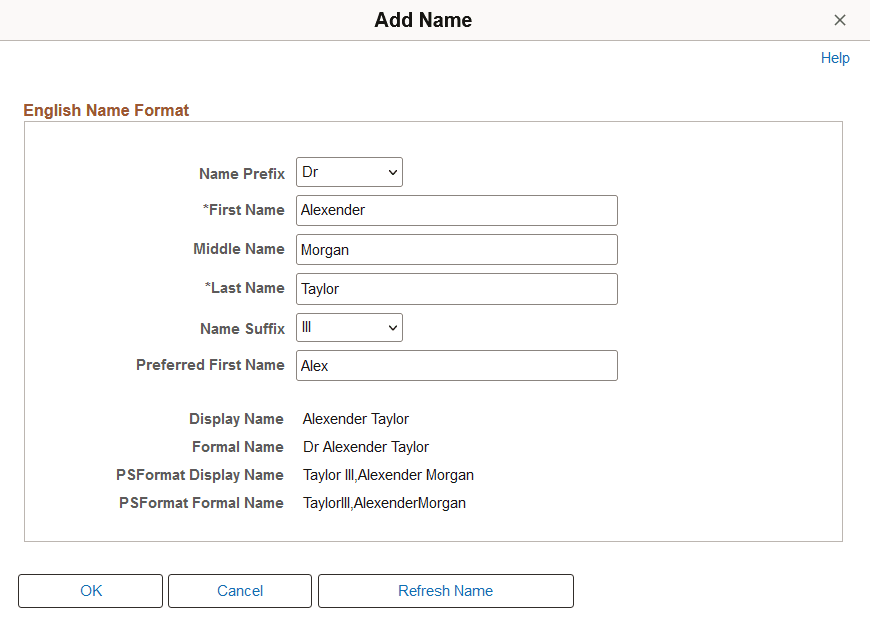Open the Help link
The height and width of the screenshot is (631, 870).
pyautogui.click(x=835, y=58)
